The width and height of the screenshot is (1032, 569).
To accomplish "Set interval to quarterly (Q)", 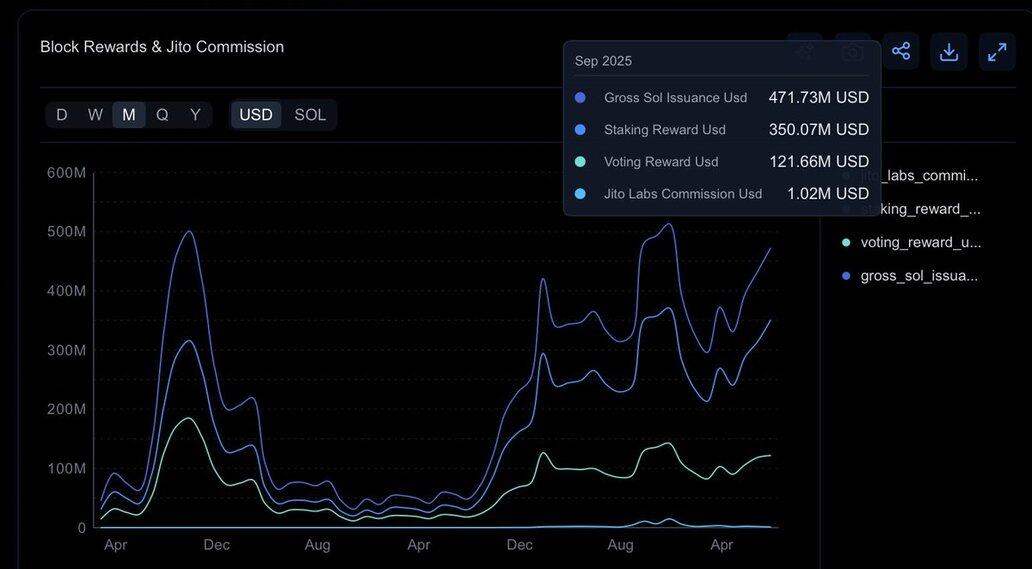I will (x=162, y=115).
